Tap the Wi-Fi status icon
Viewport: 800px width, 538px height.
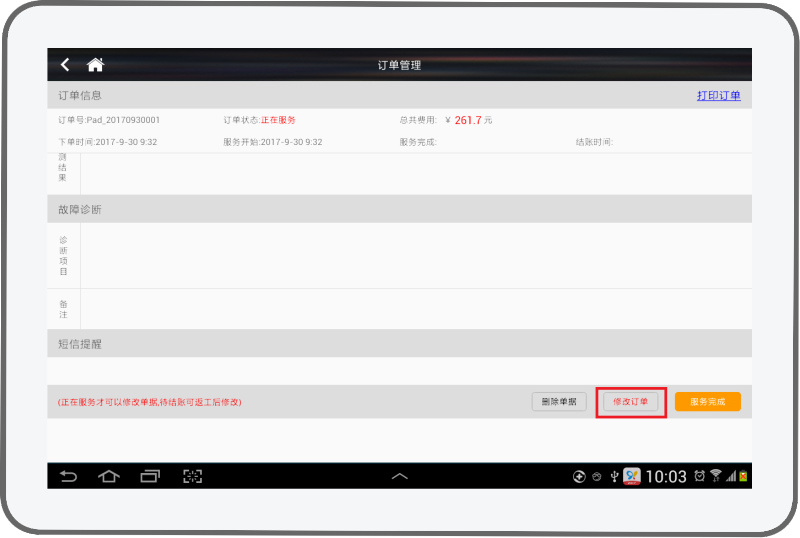[716, 476]
